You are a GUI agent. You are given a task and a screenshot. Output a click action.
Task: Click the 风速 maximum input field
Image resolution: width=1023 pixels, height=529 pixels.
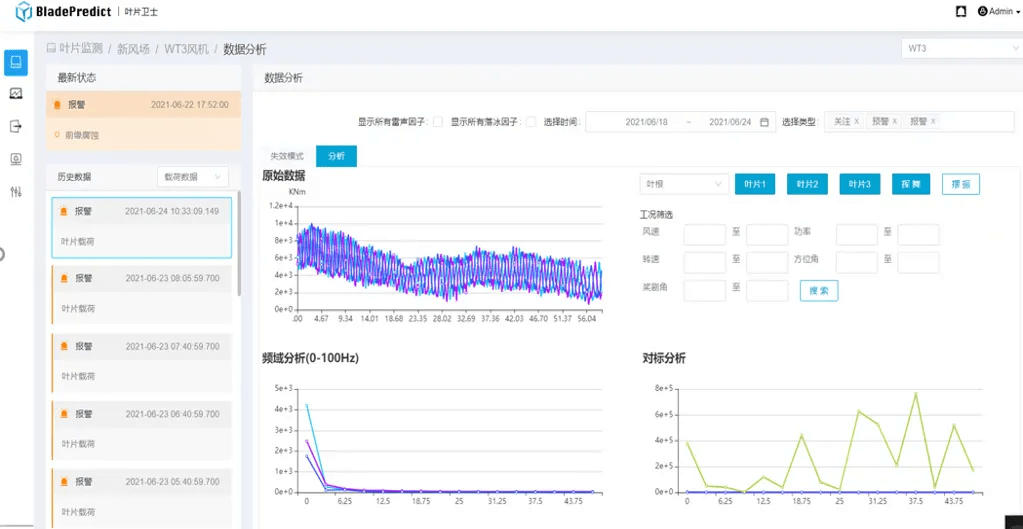(x=767, y=235)
